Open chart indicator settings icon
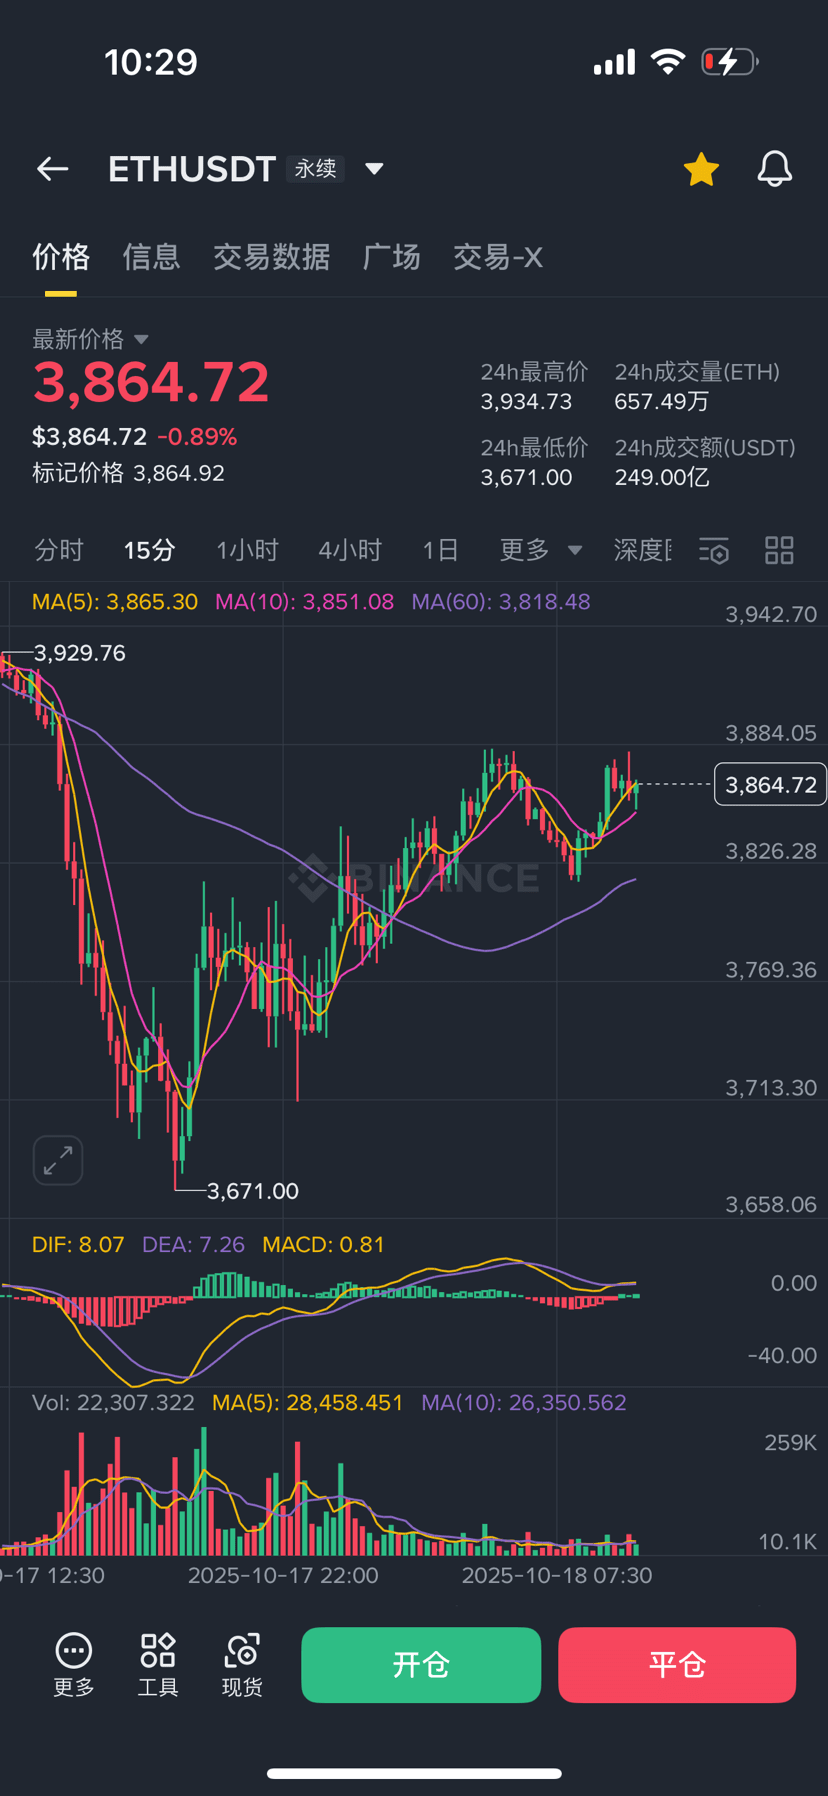The width and height of the screenshot is (828, 1796). click(714, 550)
